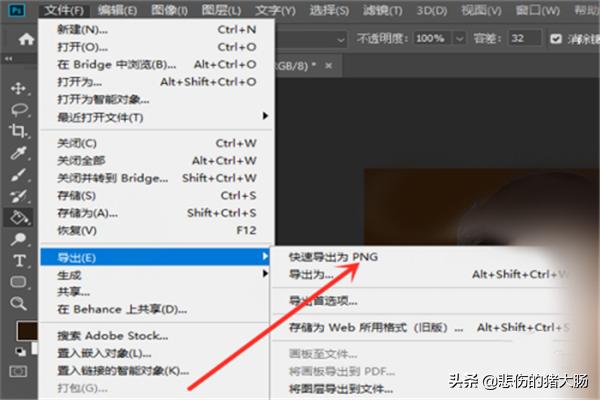This screenshot has height=400, width=600.
Task: Click the foreground color swatch
Action: [26, 331]
